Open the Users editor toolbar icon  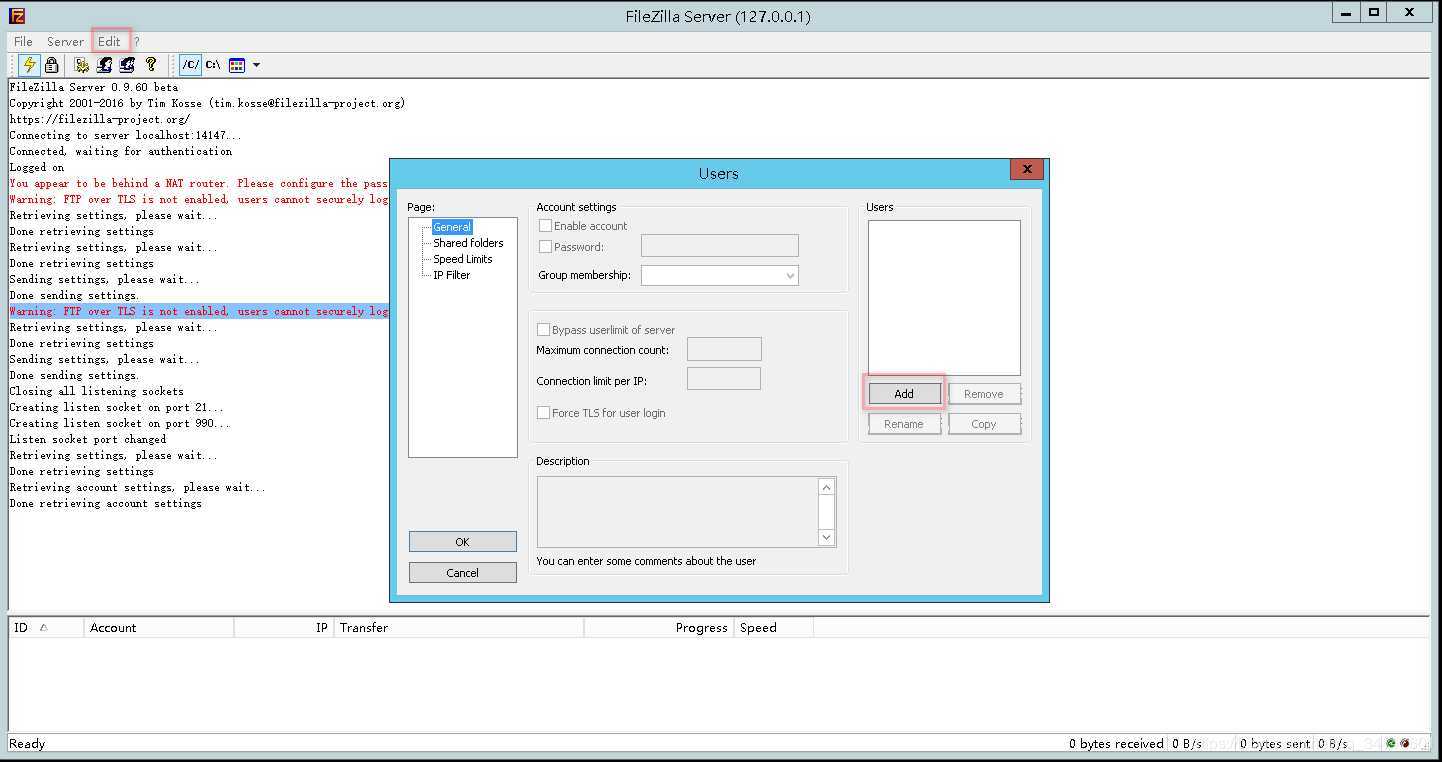[104, 65]
